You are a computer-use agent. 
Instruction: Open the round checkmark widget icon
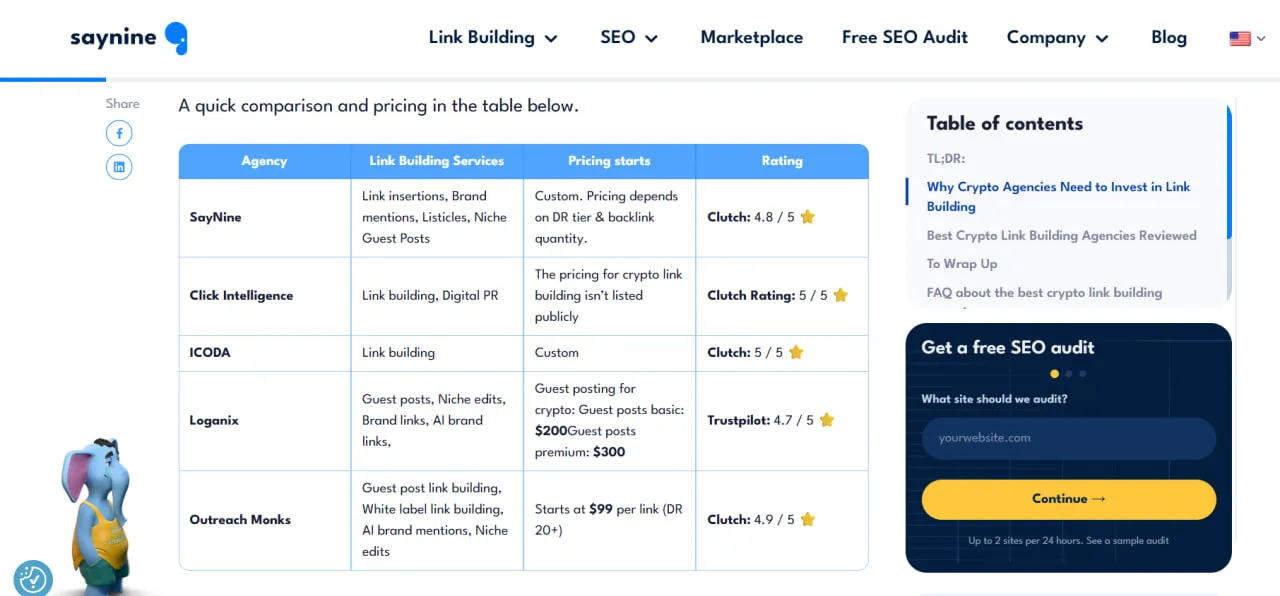point(33,578)
